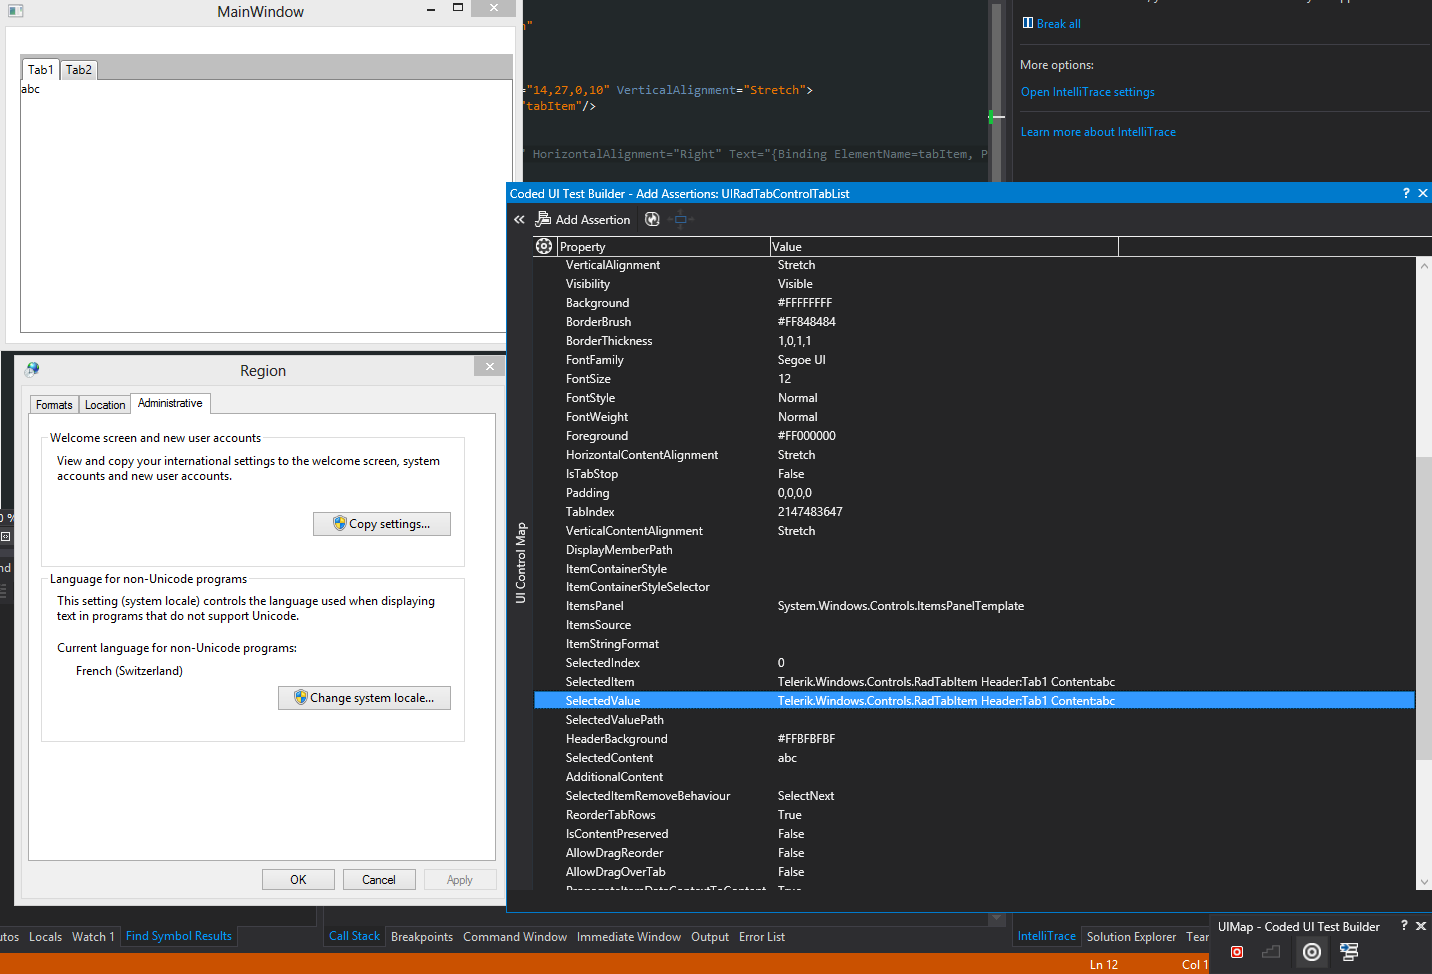1432x974 pixels.
Task: Open the Breakpoints tab
Action: pyautogui.click(x=422, y=937)
